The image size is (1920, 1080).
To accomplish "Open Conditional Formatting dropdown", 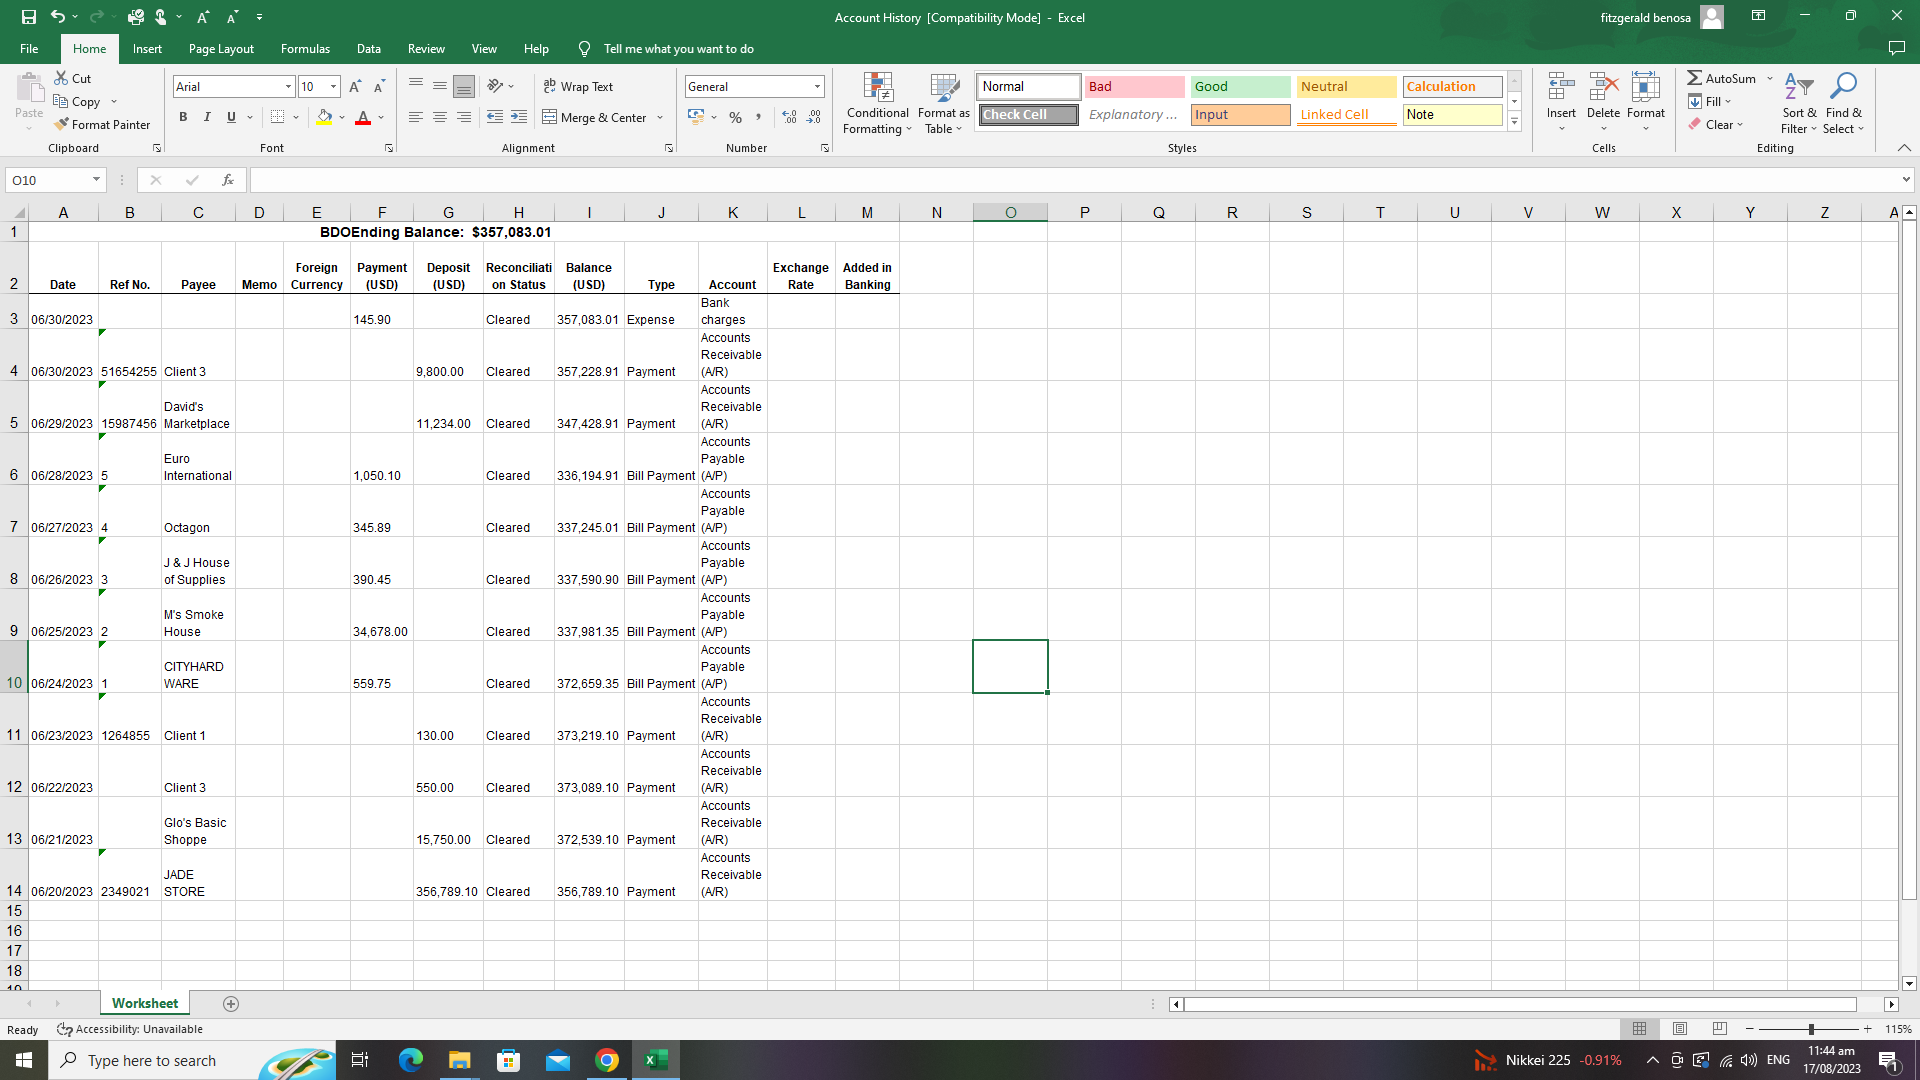I will 877,103.
